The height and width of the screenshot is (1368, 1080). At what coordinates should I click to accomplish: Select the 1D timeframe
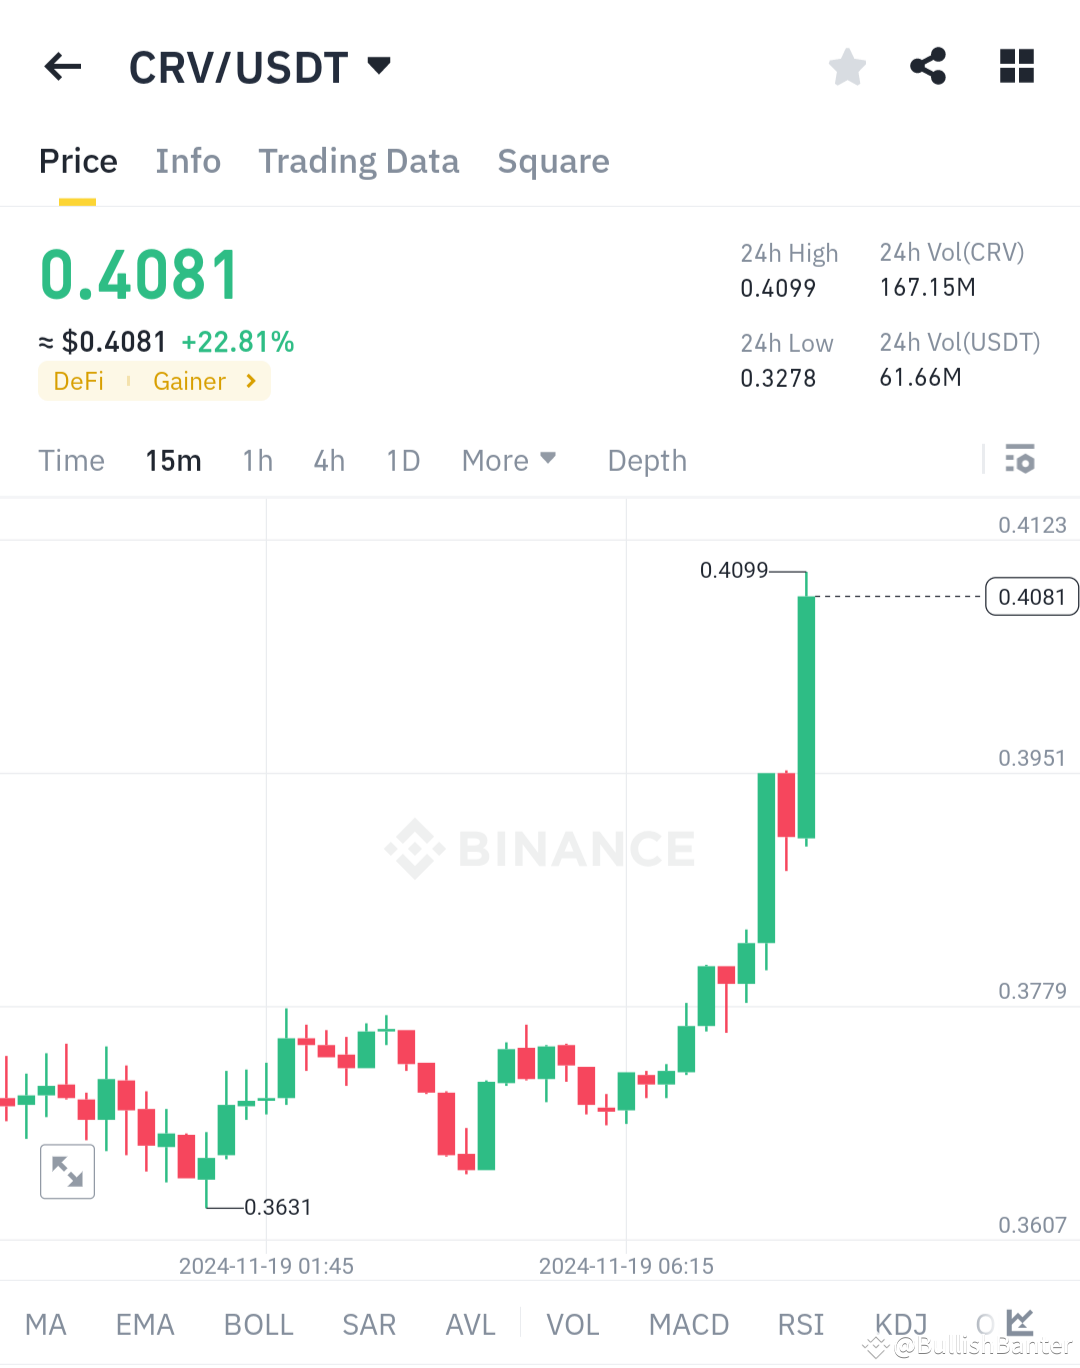tap(403, 460)
